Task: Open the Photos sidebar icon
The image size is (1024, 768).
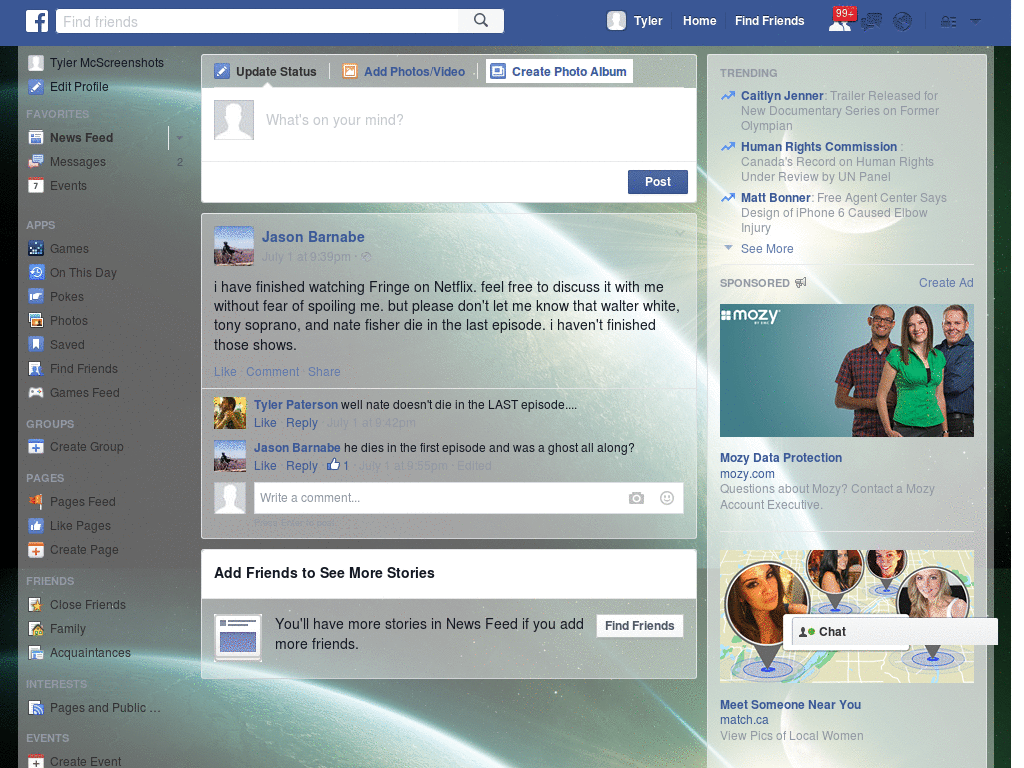Action: [x=36, y=321]
